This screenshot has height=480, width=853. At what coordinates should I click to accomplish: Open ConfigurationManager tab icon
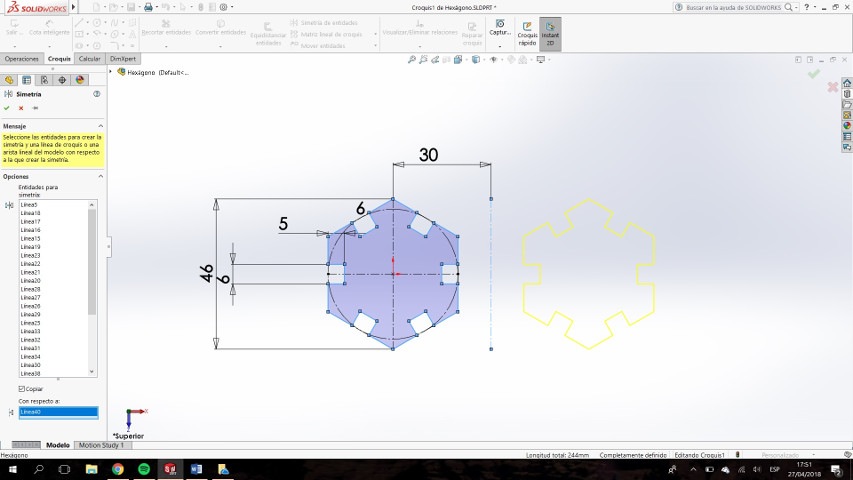click(45, 80)
